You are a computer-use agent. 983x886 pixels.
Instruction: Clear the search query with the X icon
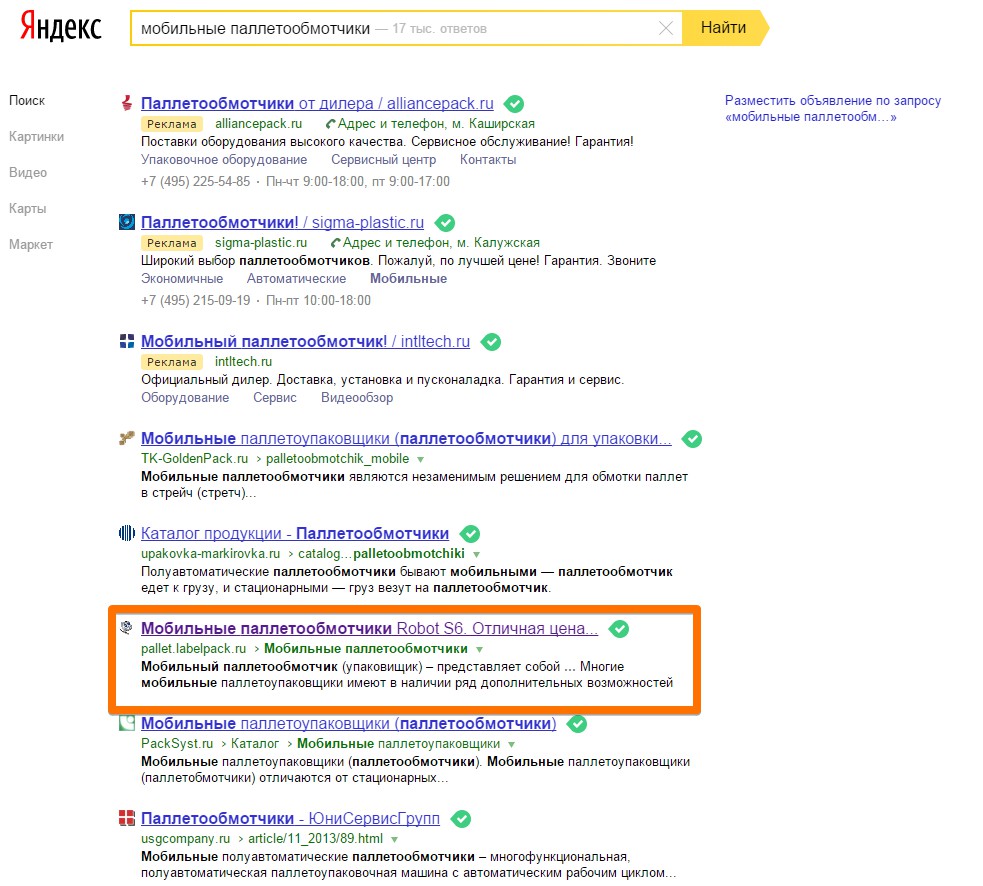(666, 28)
